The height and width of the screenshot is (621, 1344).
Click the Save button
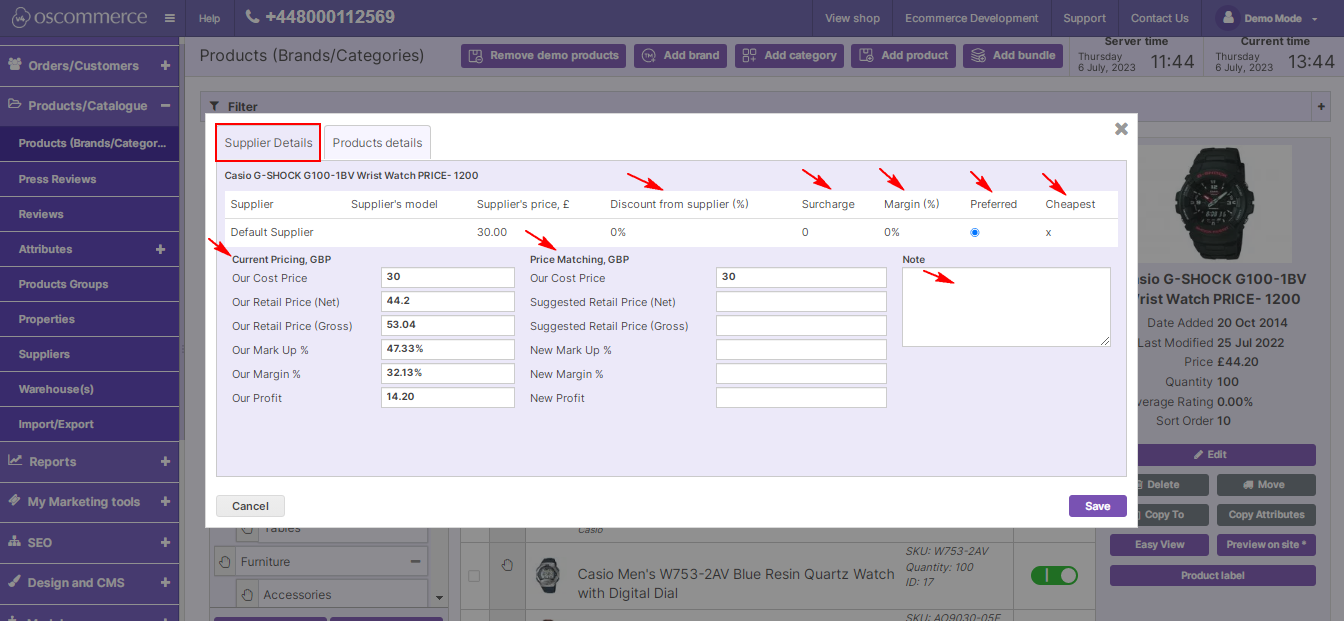pos(1097,506)
